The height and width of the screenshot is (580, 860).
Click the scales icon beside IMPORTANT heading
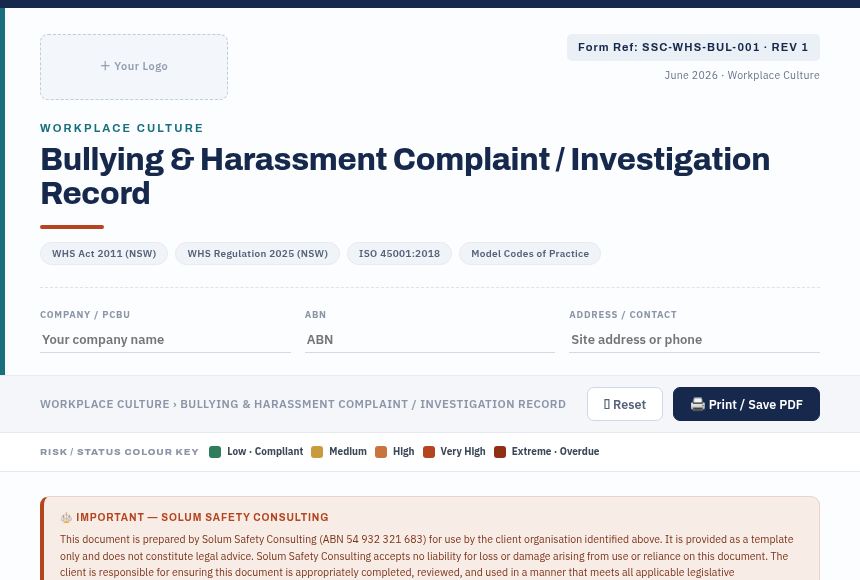click(66, 517)
